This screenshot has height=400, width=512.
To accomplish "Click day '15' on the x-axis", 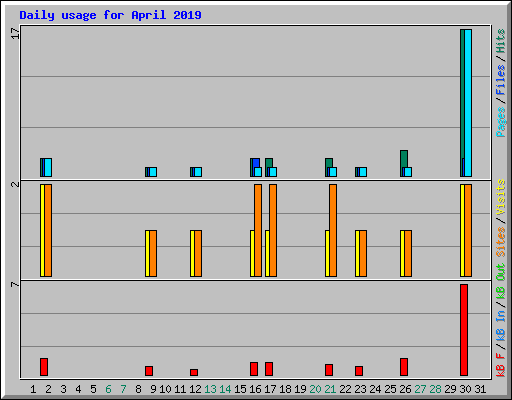I will (240, 389).
